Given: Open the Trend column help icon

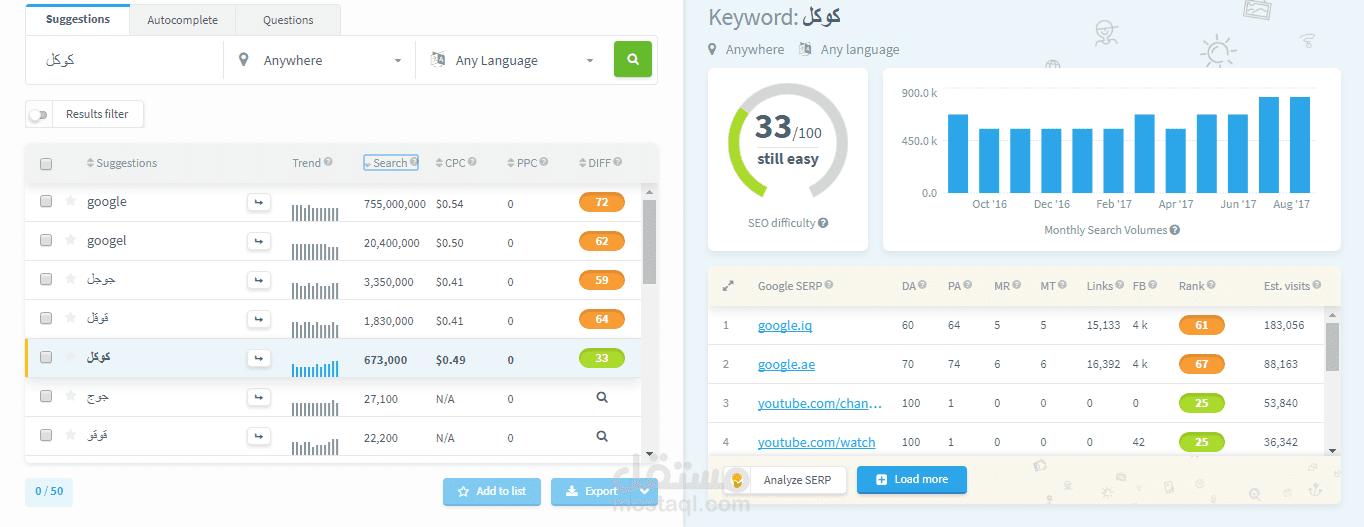Looking at the screenshot, I should tap(328, 162).
